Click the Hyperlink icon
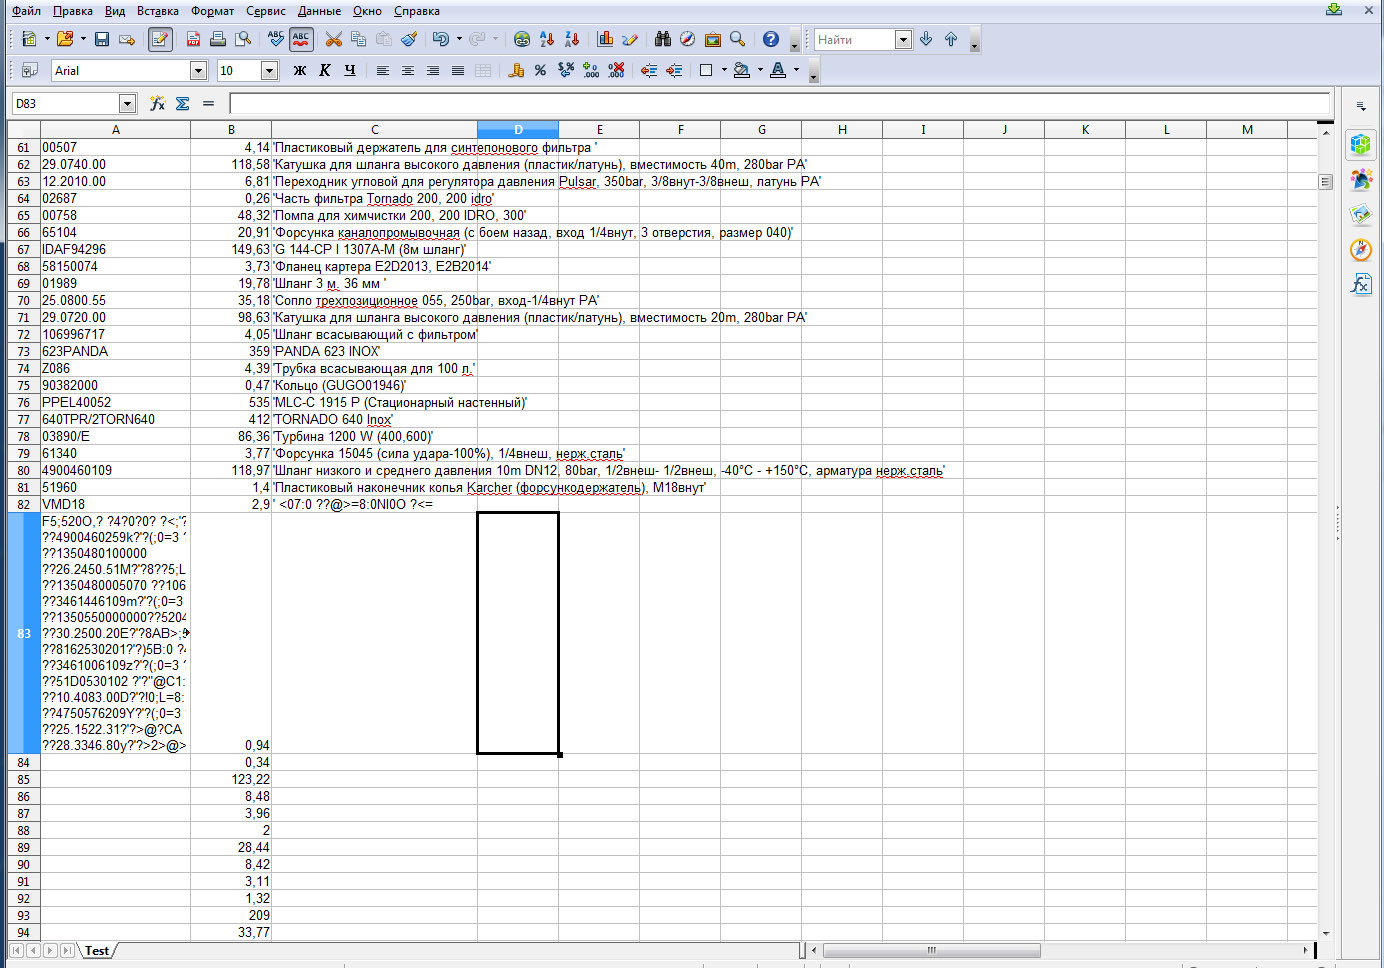Viewport: 1384px width, 968px height. [522, 39]
